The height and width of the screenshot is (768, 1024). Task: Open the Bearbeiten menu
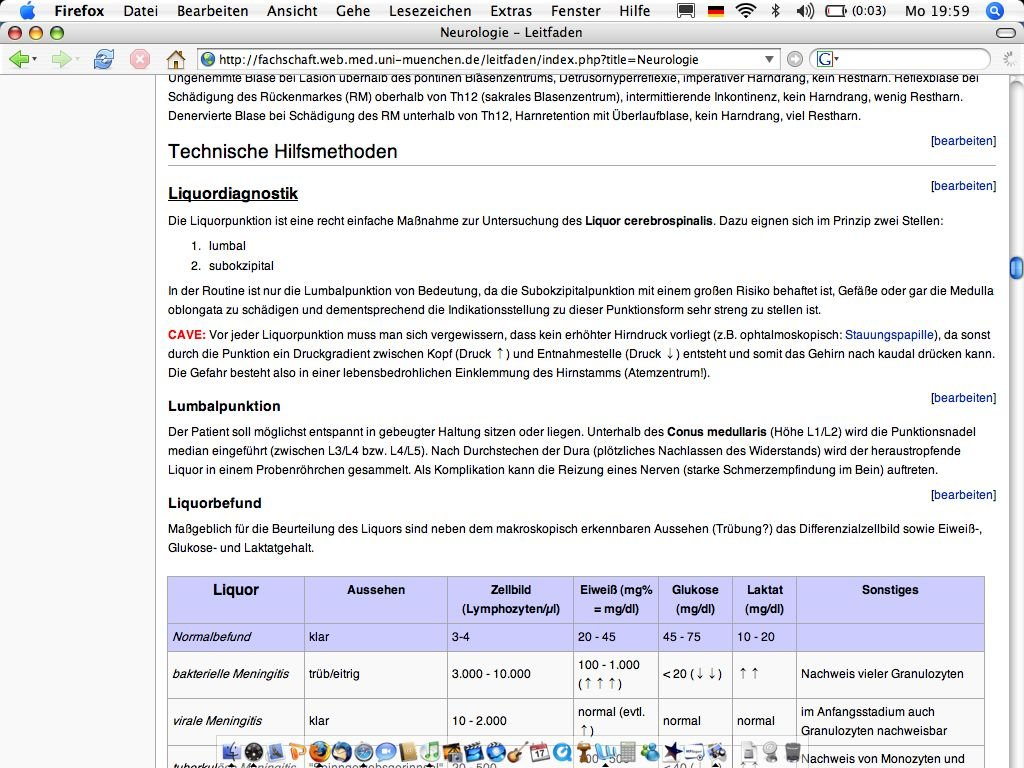(x=212, y=11)
